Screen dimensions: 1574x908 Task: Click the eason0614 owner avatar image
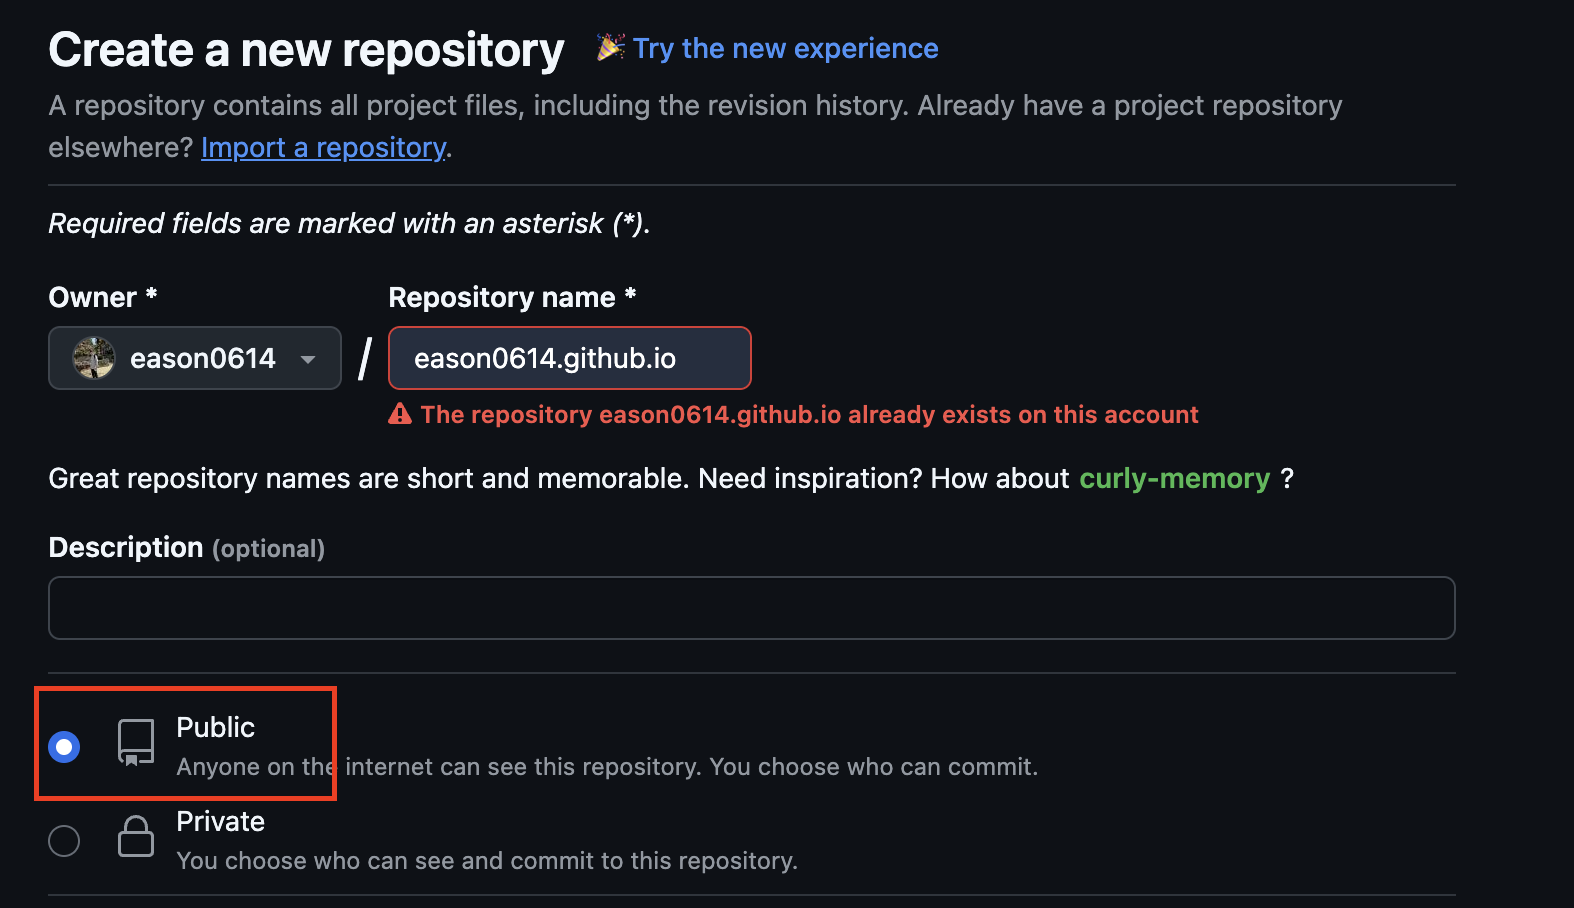click(94, 358)
